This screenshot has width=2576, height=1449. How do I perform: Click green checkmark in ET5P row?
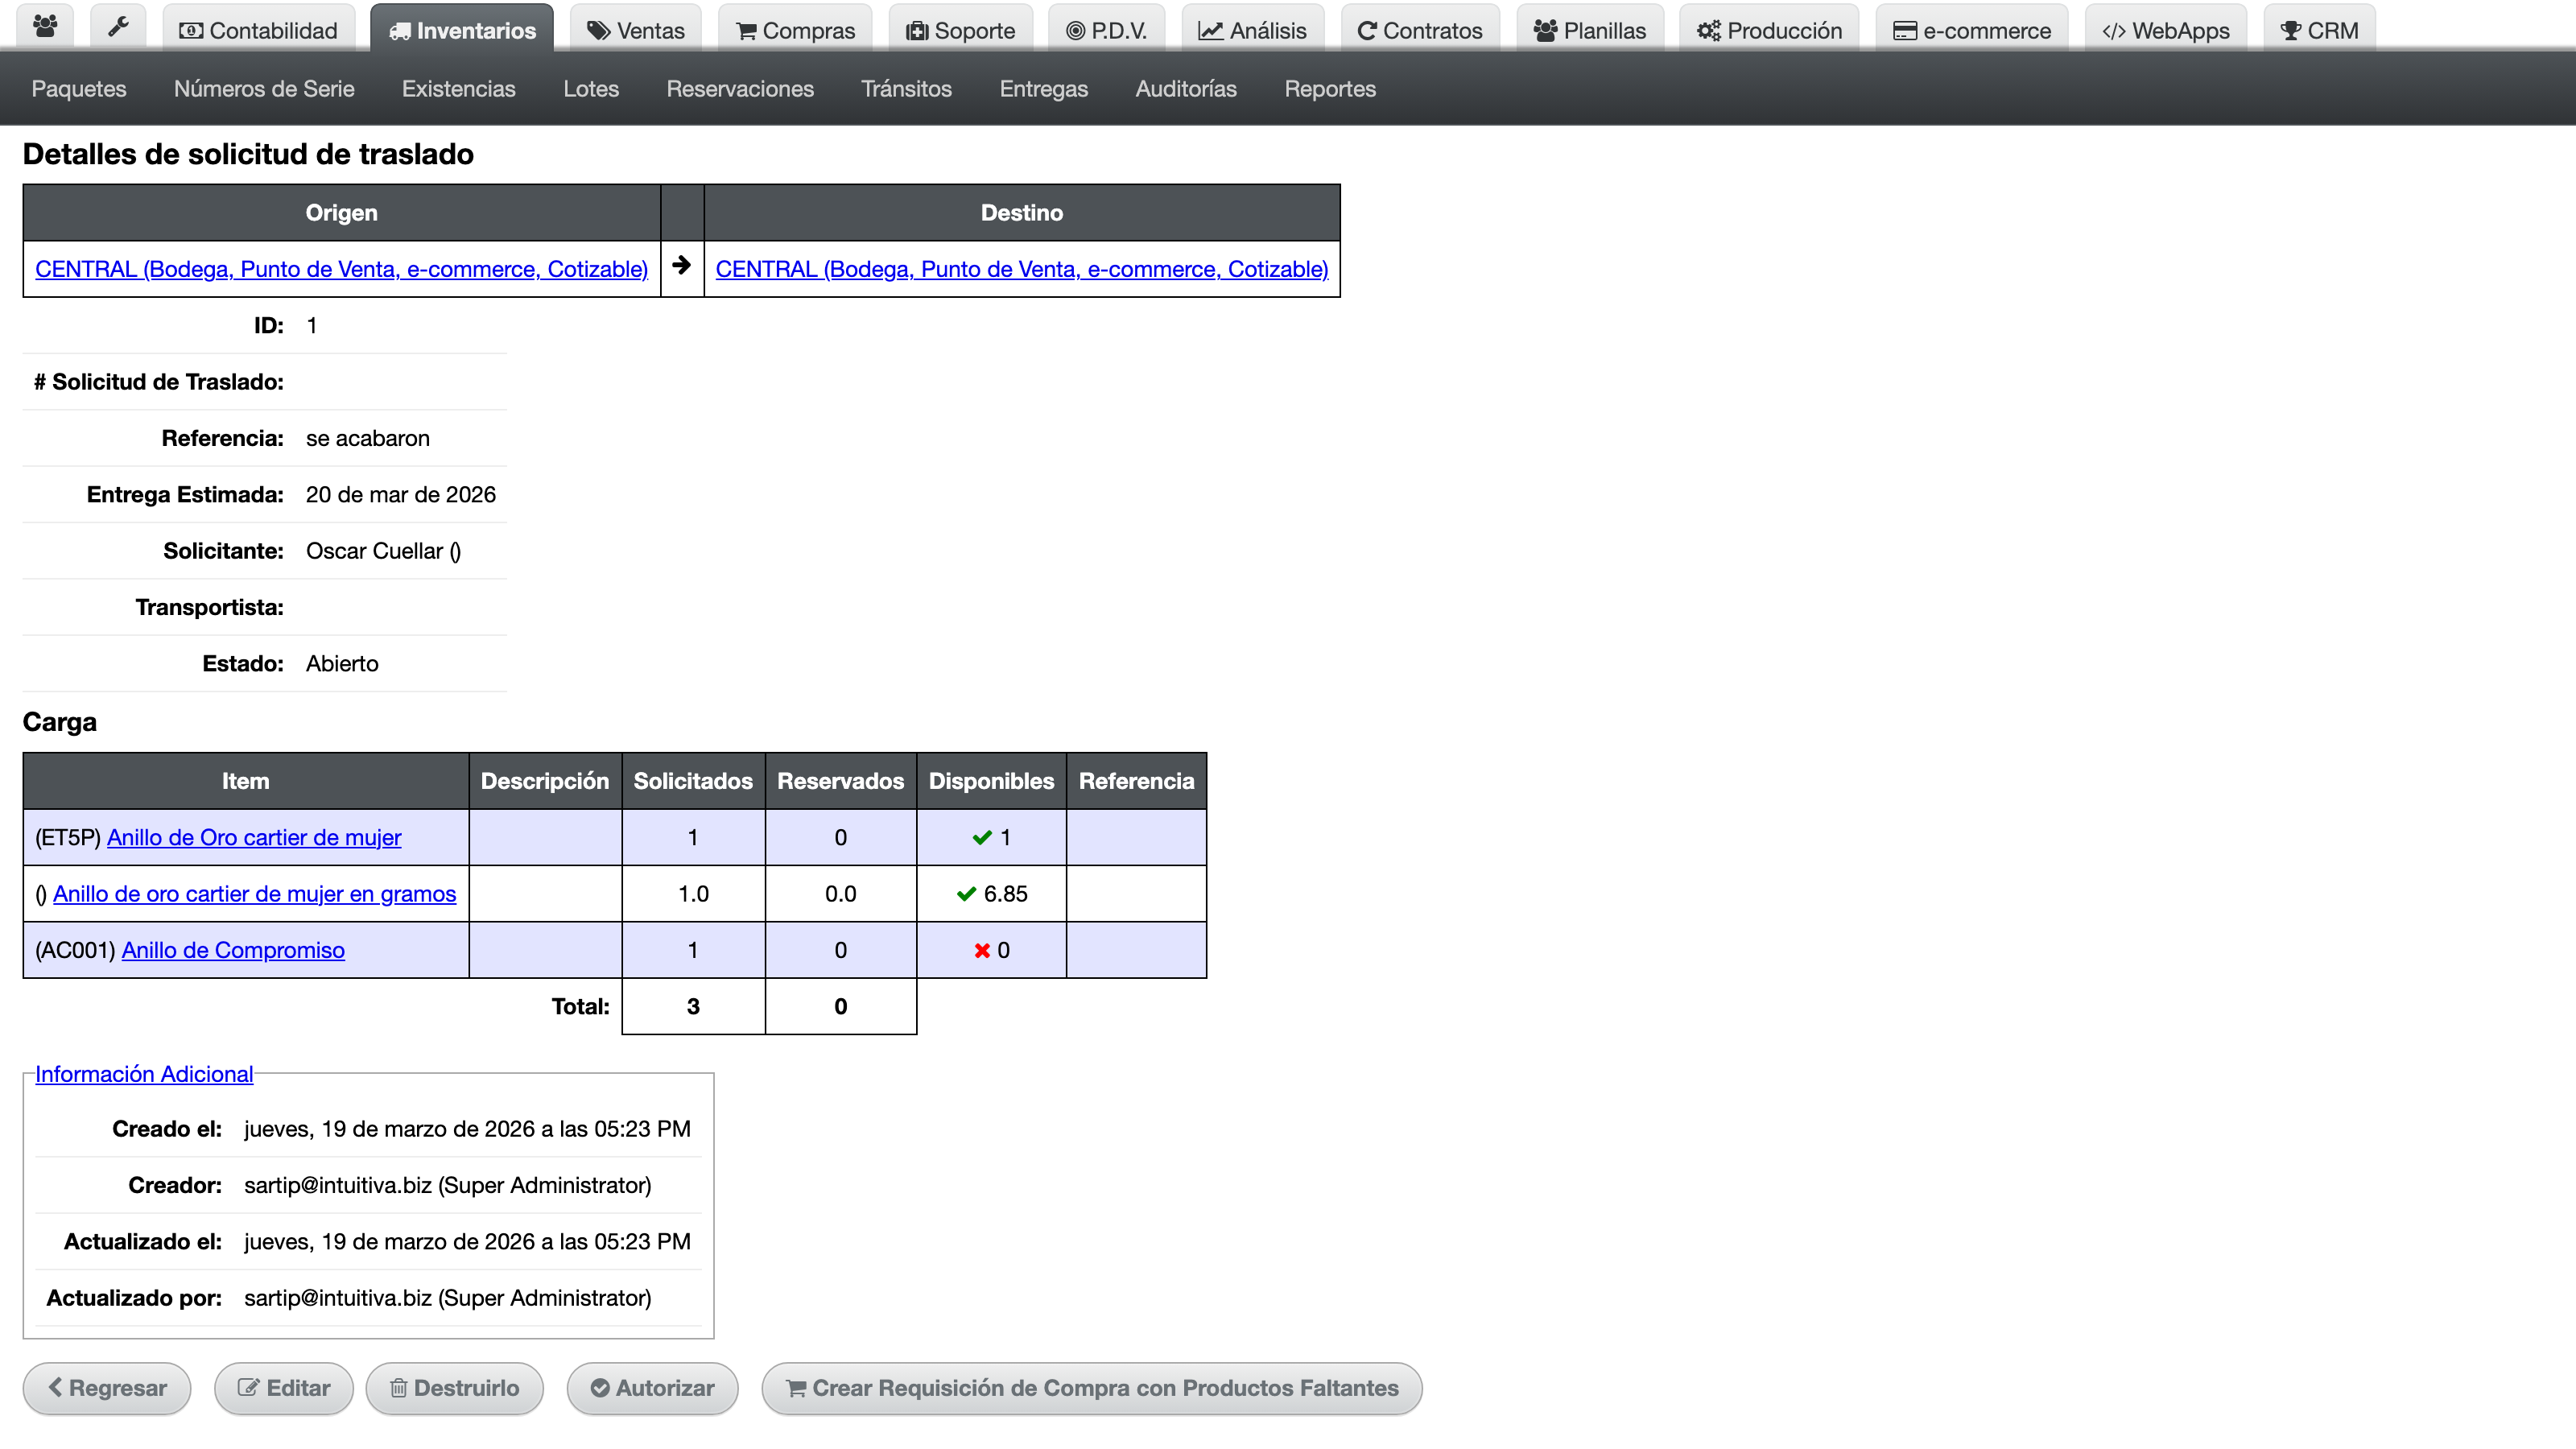982,838
